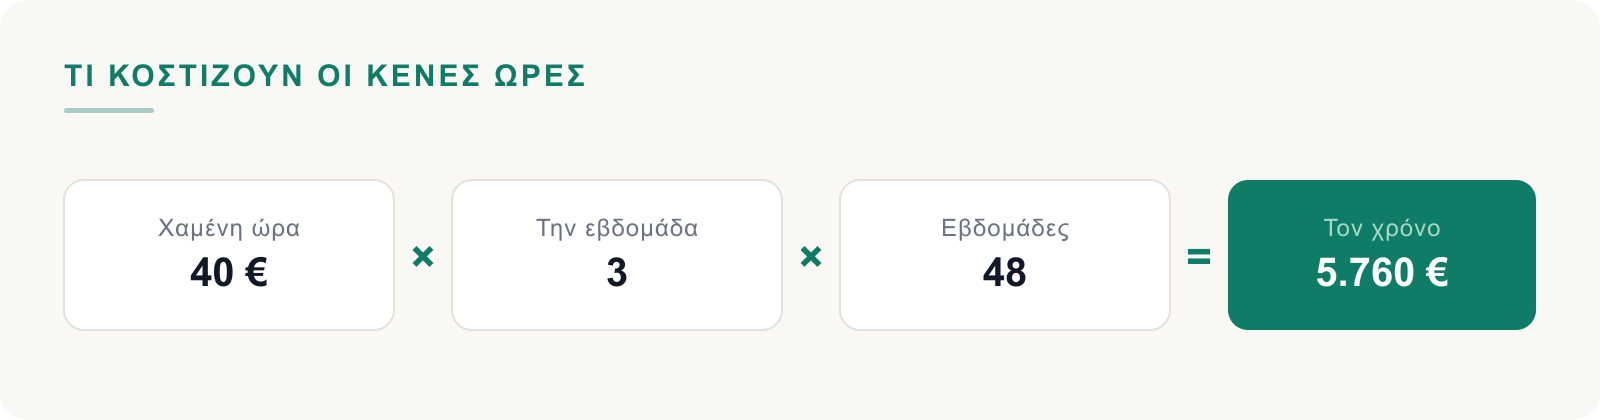Click the 5.760 € total amount
The image size is (1600, 420).
point(1382,272)
